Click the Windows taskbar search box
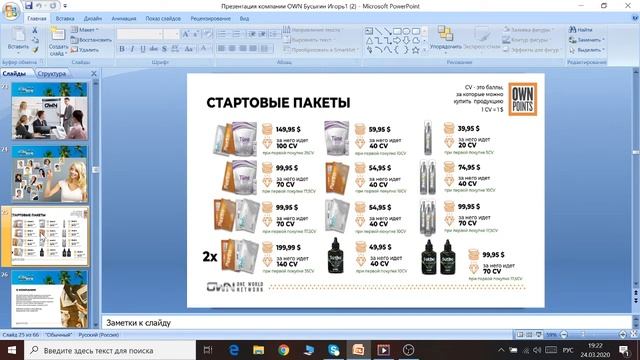The width and height of the screenshot is (640, 360). click(x=110, y=350)
